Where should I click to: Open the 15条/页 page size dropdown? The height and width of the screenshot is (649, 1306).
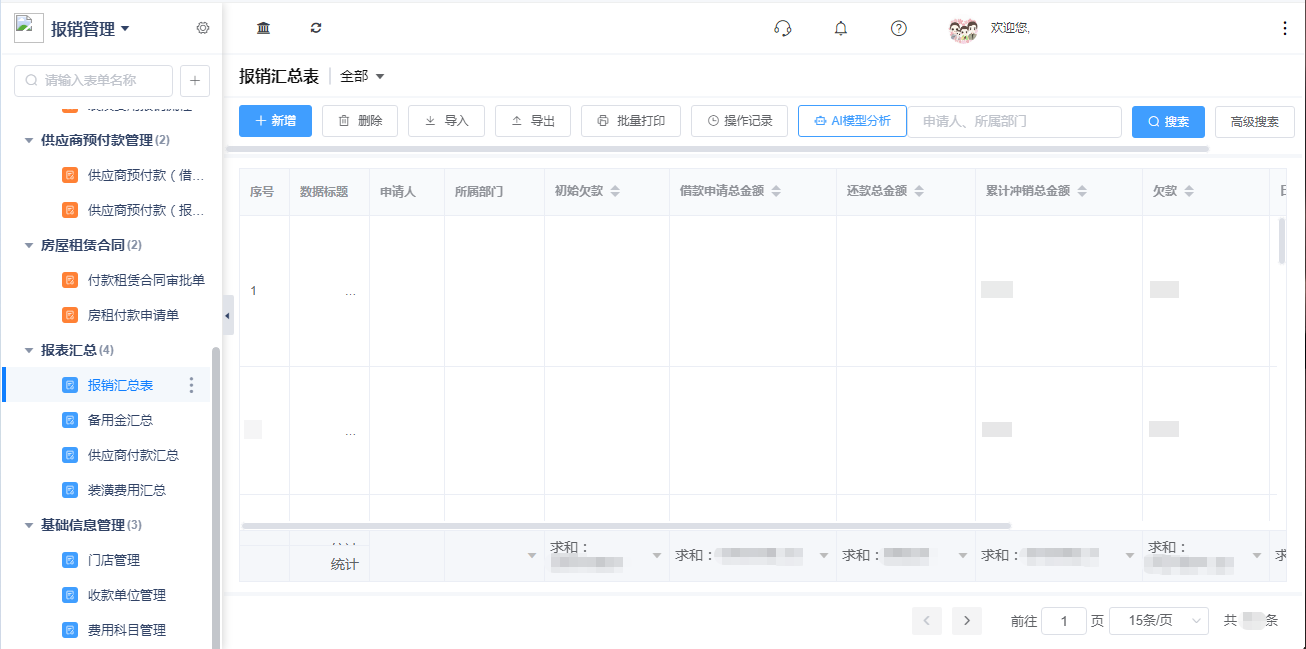point(1159,621)
